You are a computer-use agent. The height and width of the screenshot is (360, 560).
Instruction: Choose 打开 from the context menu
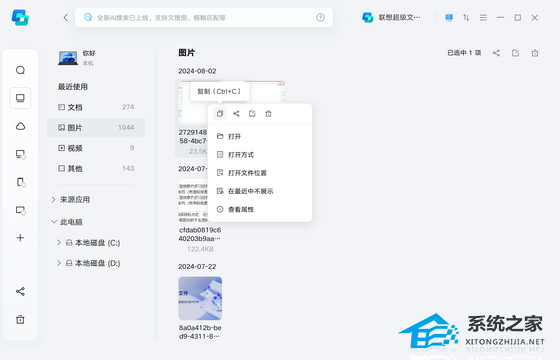[260, 136]
